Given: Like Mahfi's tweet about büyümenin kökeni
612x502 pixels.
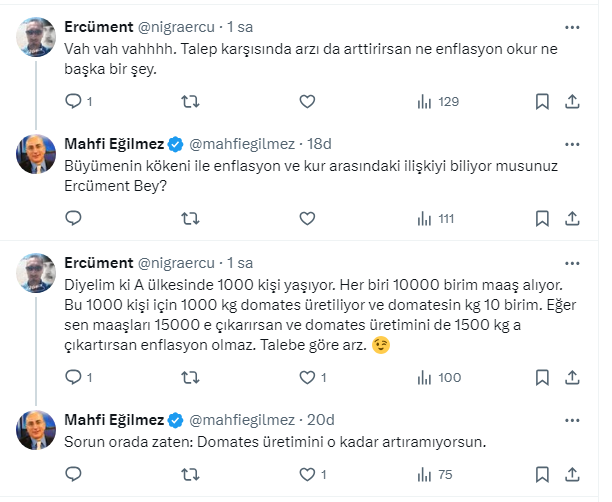Looking at the screenshot, I should [x=307, y=217].
